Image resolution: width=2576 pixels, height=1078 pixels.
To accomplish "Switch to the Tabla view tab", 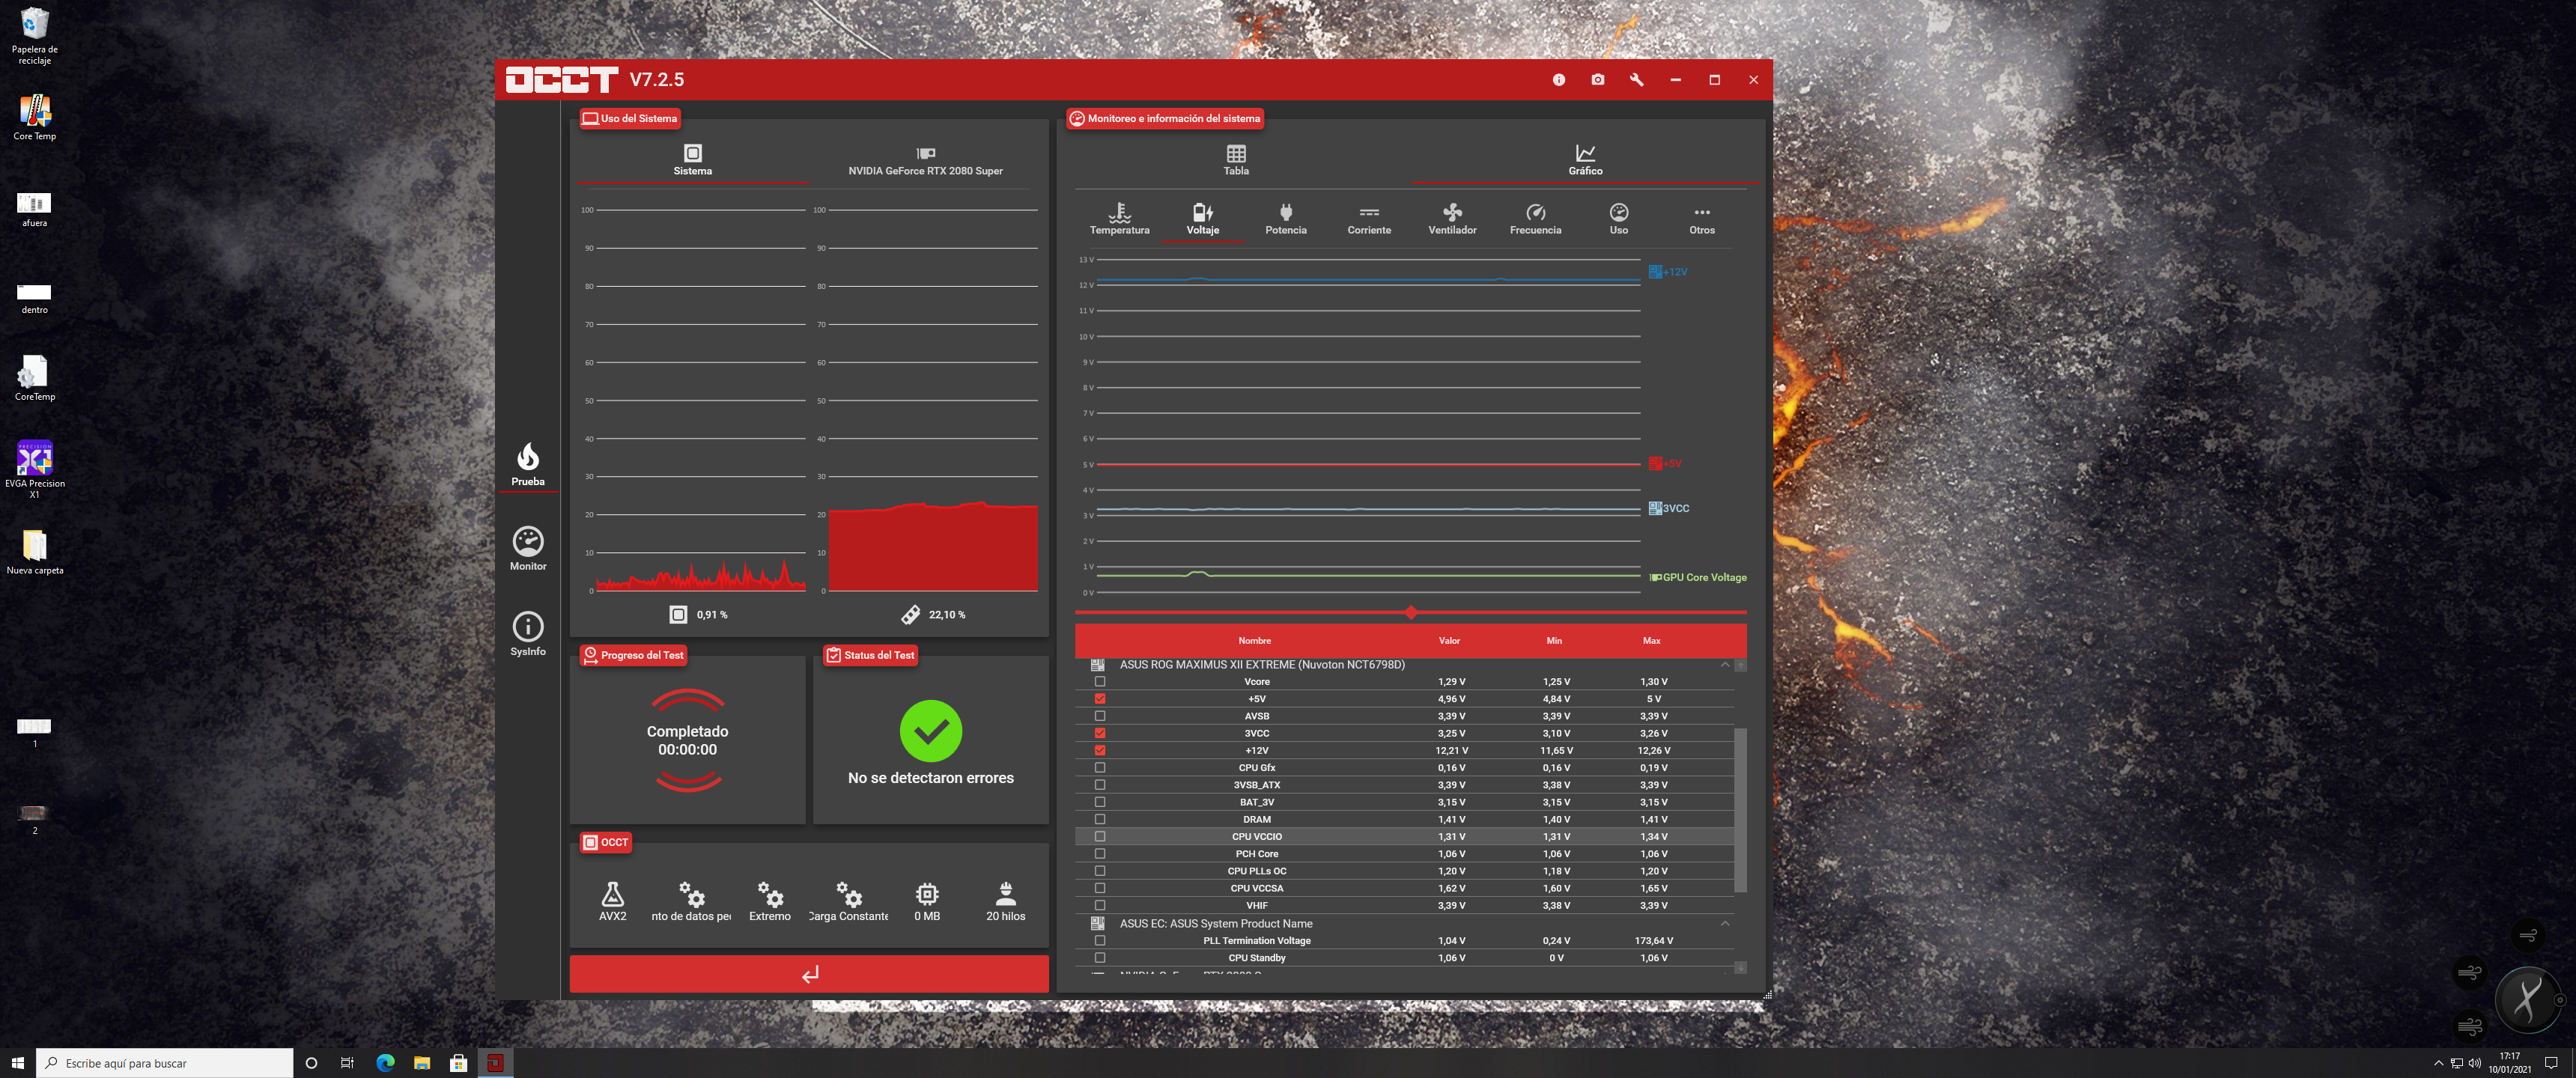I will coord(1236,160).
